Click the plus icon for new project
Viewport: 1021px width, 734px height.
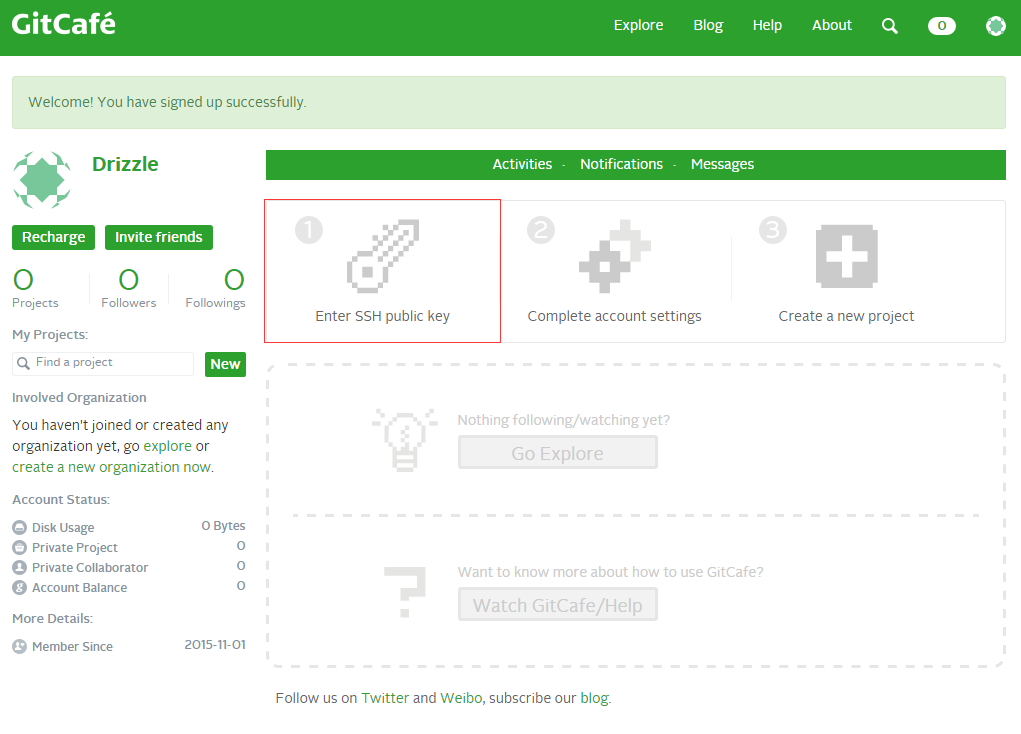coord(846,255)
